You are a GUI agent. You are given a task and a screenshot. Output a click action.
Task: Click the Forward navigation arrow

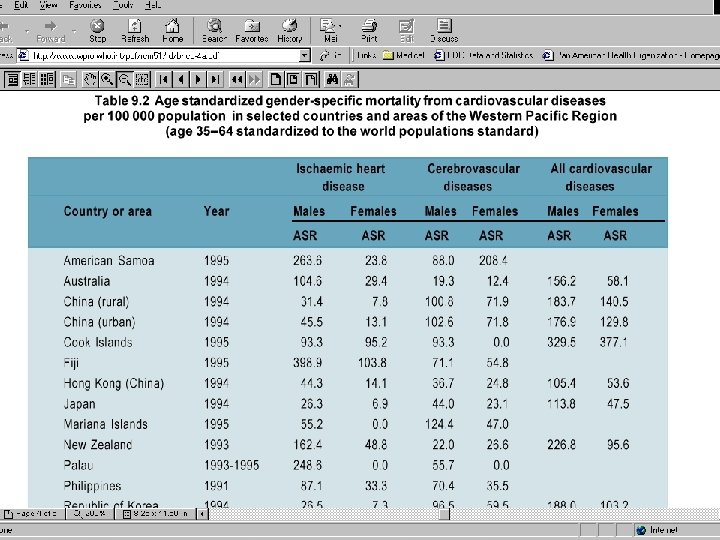[51, 31]
